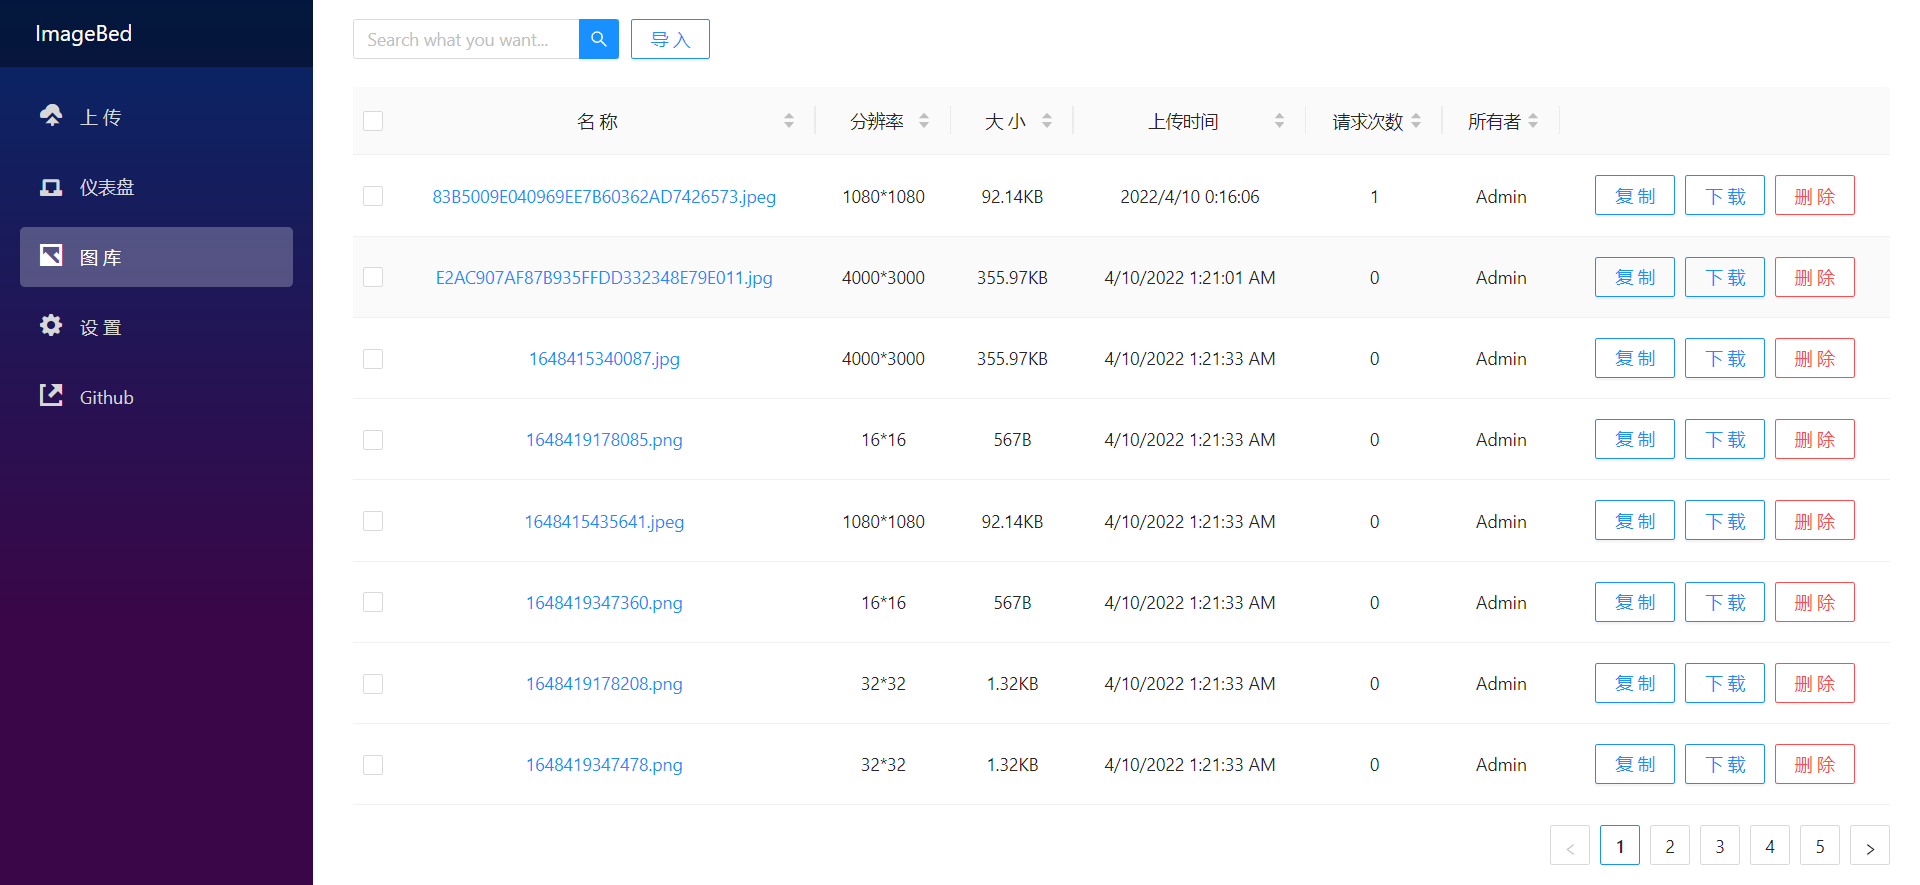
Task: Open the 设置 menu item
Action: point(156,327)
